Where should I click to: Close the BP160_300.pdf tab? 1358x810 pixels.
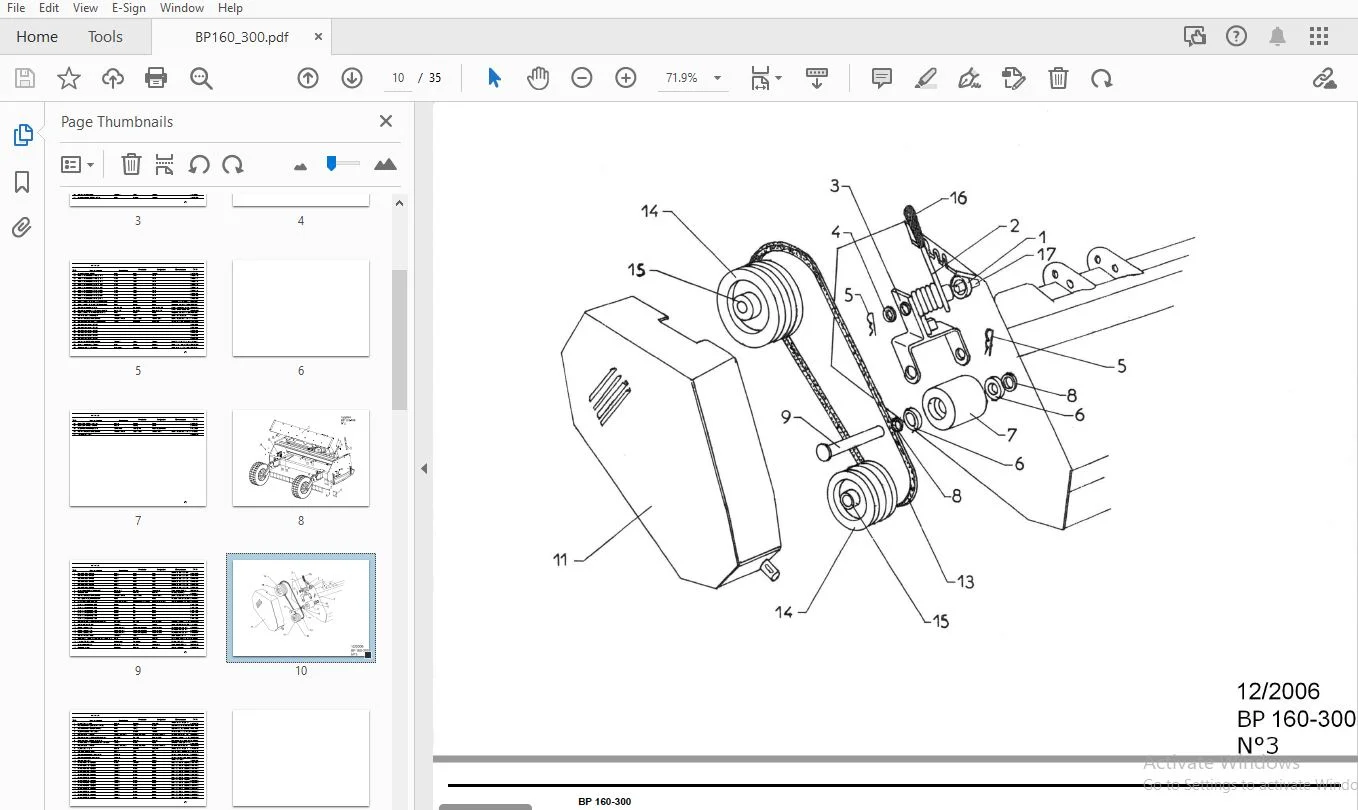(x=318, y=37)
